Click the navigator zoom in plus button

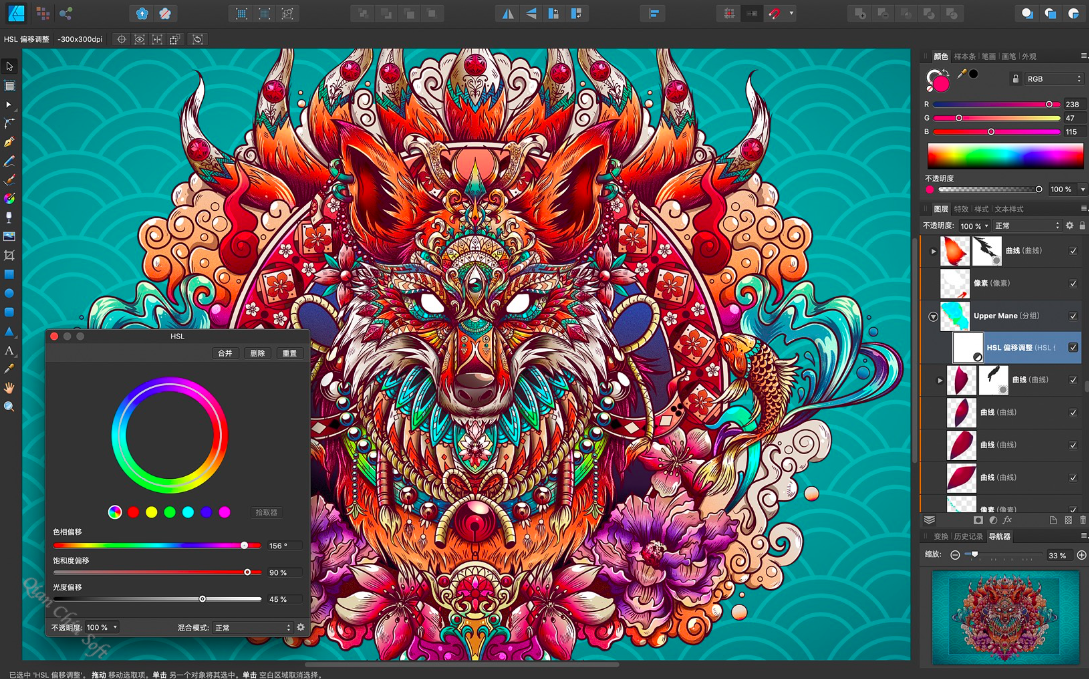click(x=1081, y=555)
